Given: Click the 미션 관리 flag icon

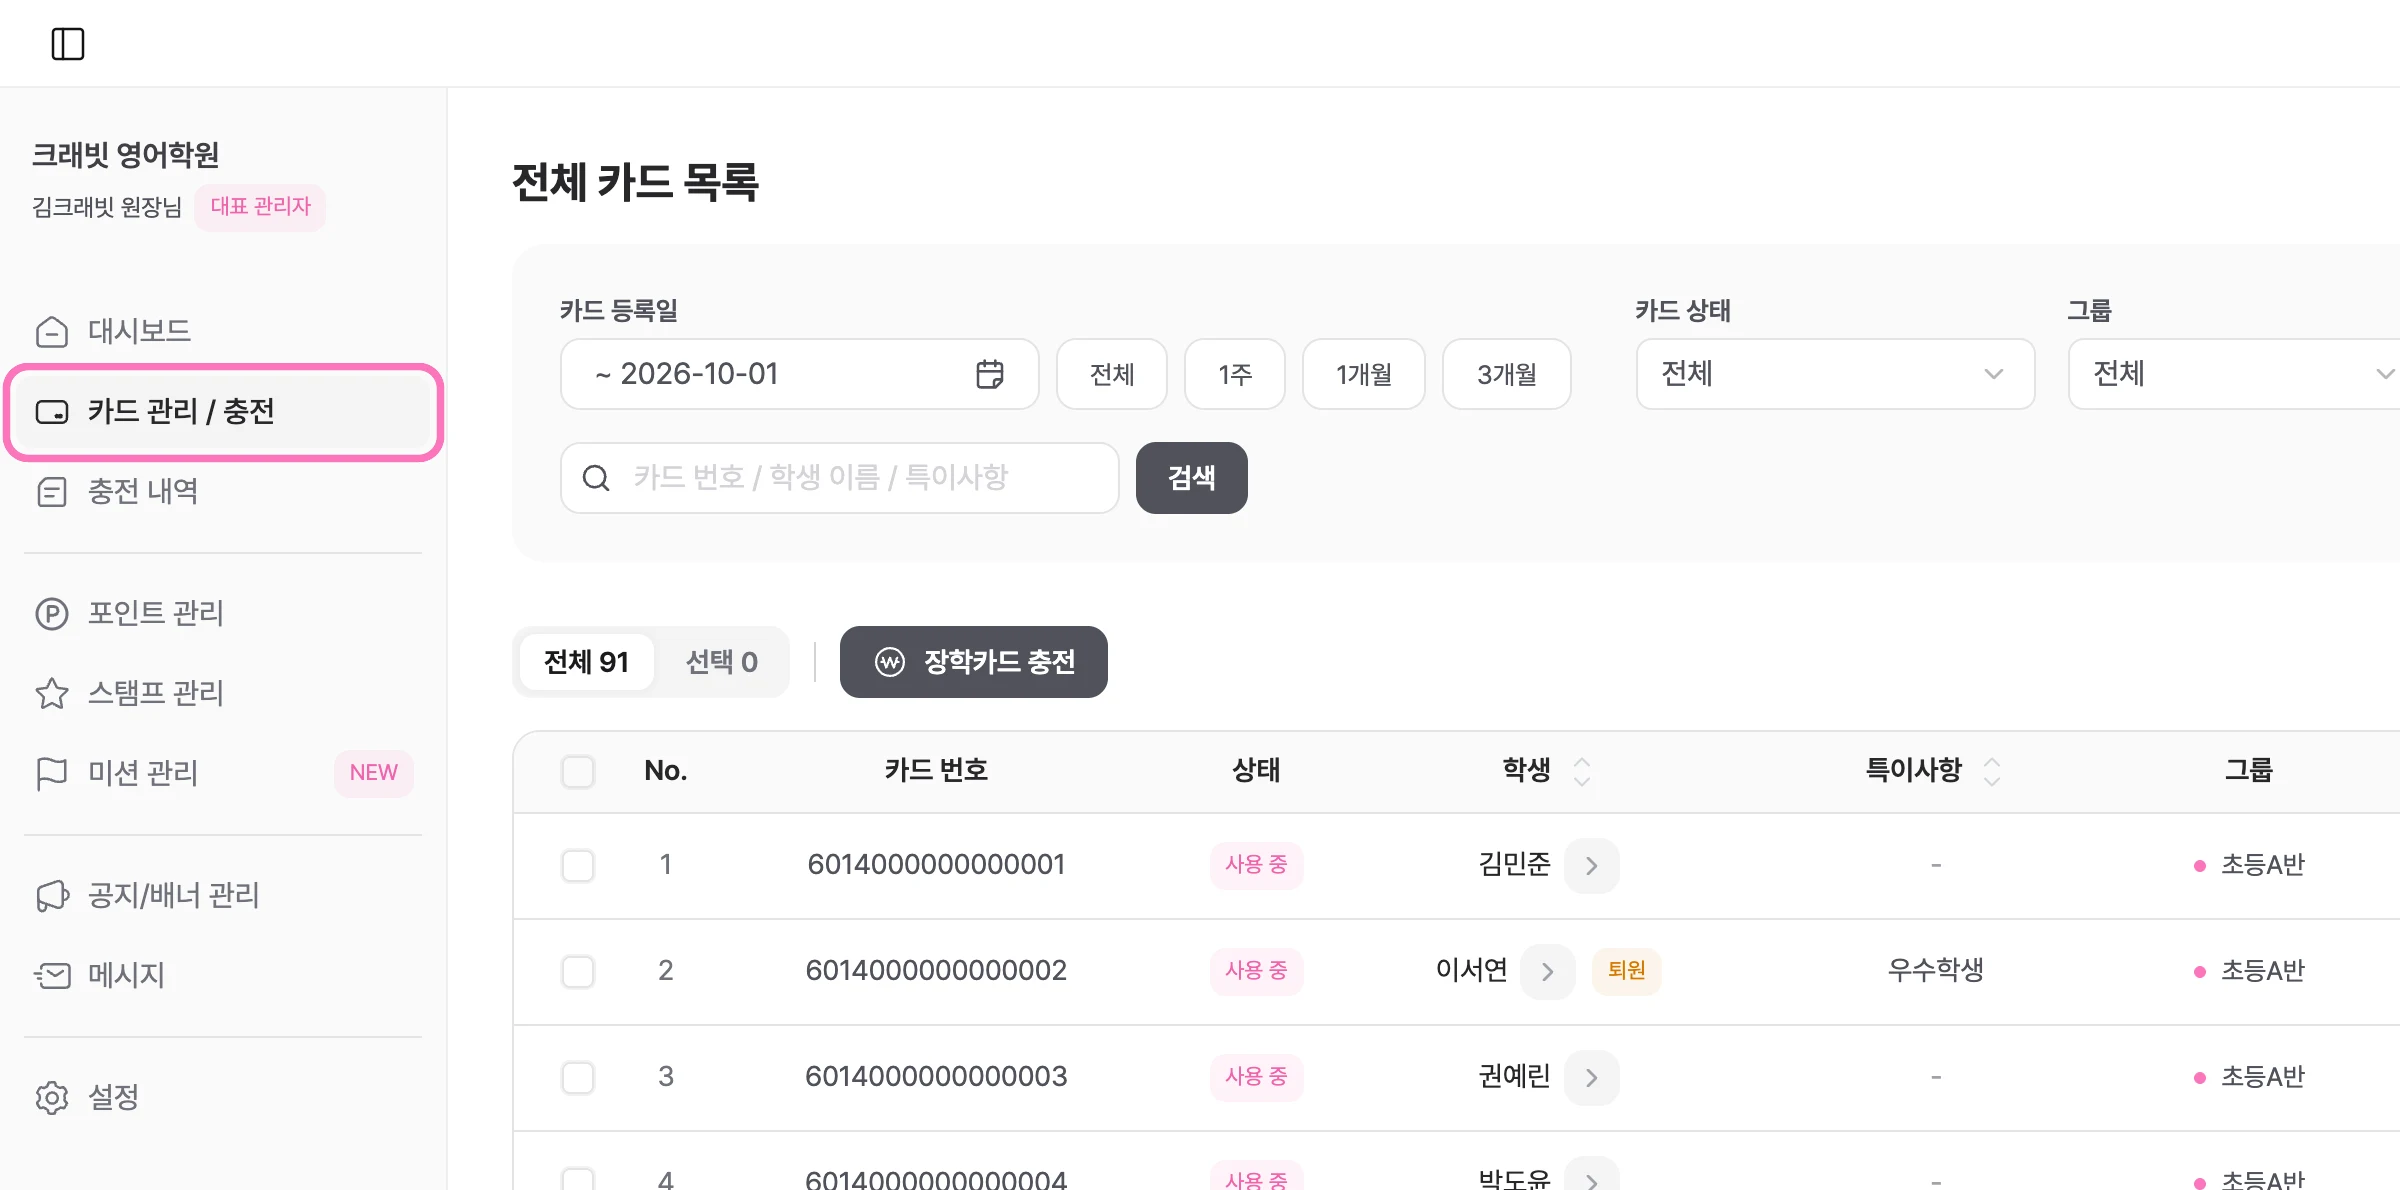Looking at the screenshot, I should pos(52,773).
